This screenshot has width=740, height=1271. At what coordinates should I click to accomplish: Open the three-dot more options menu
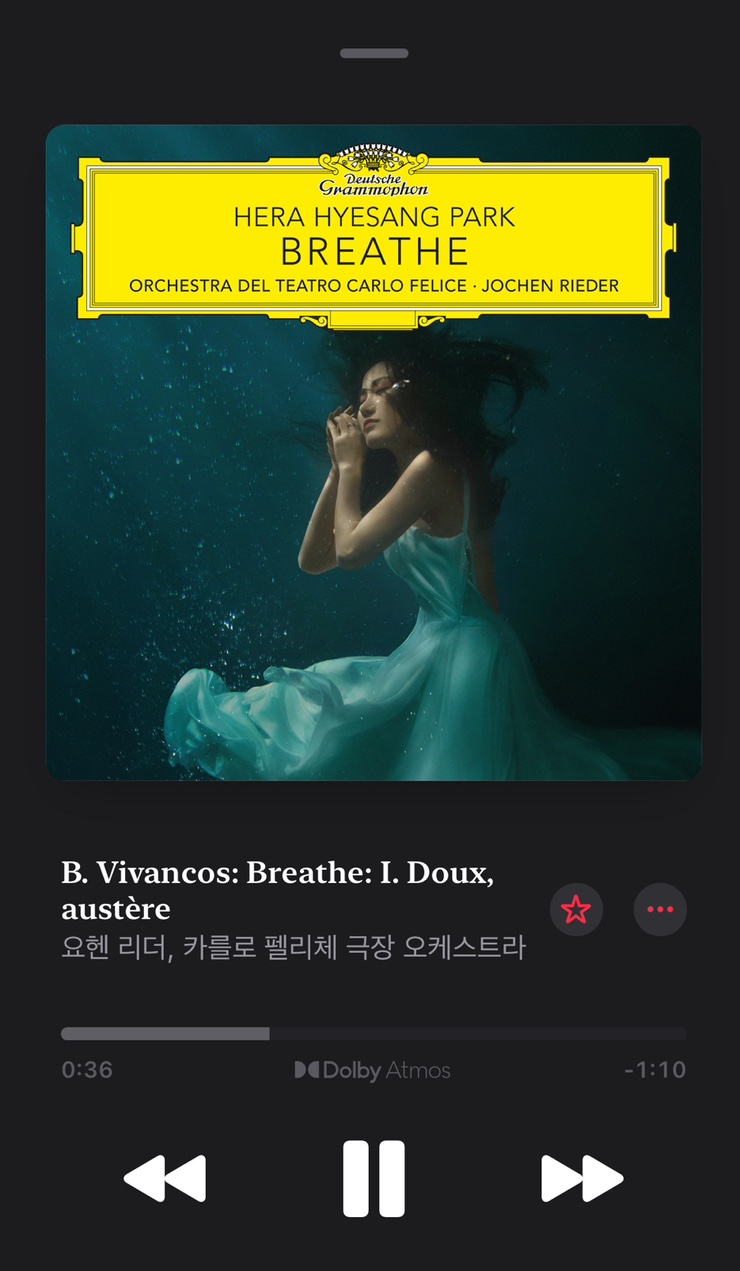pyautogui.click(x=660, y=909)
